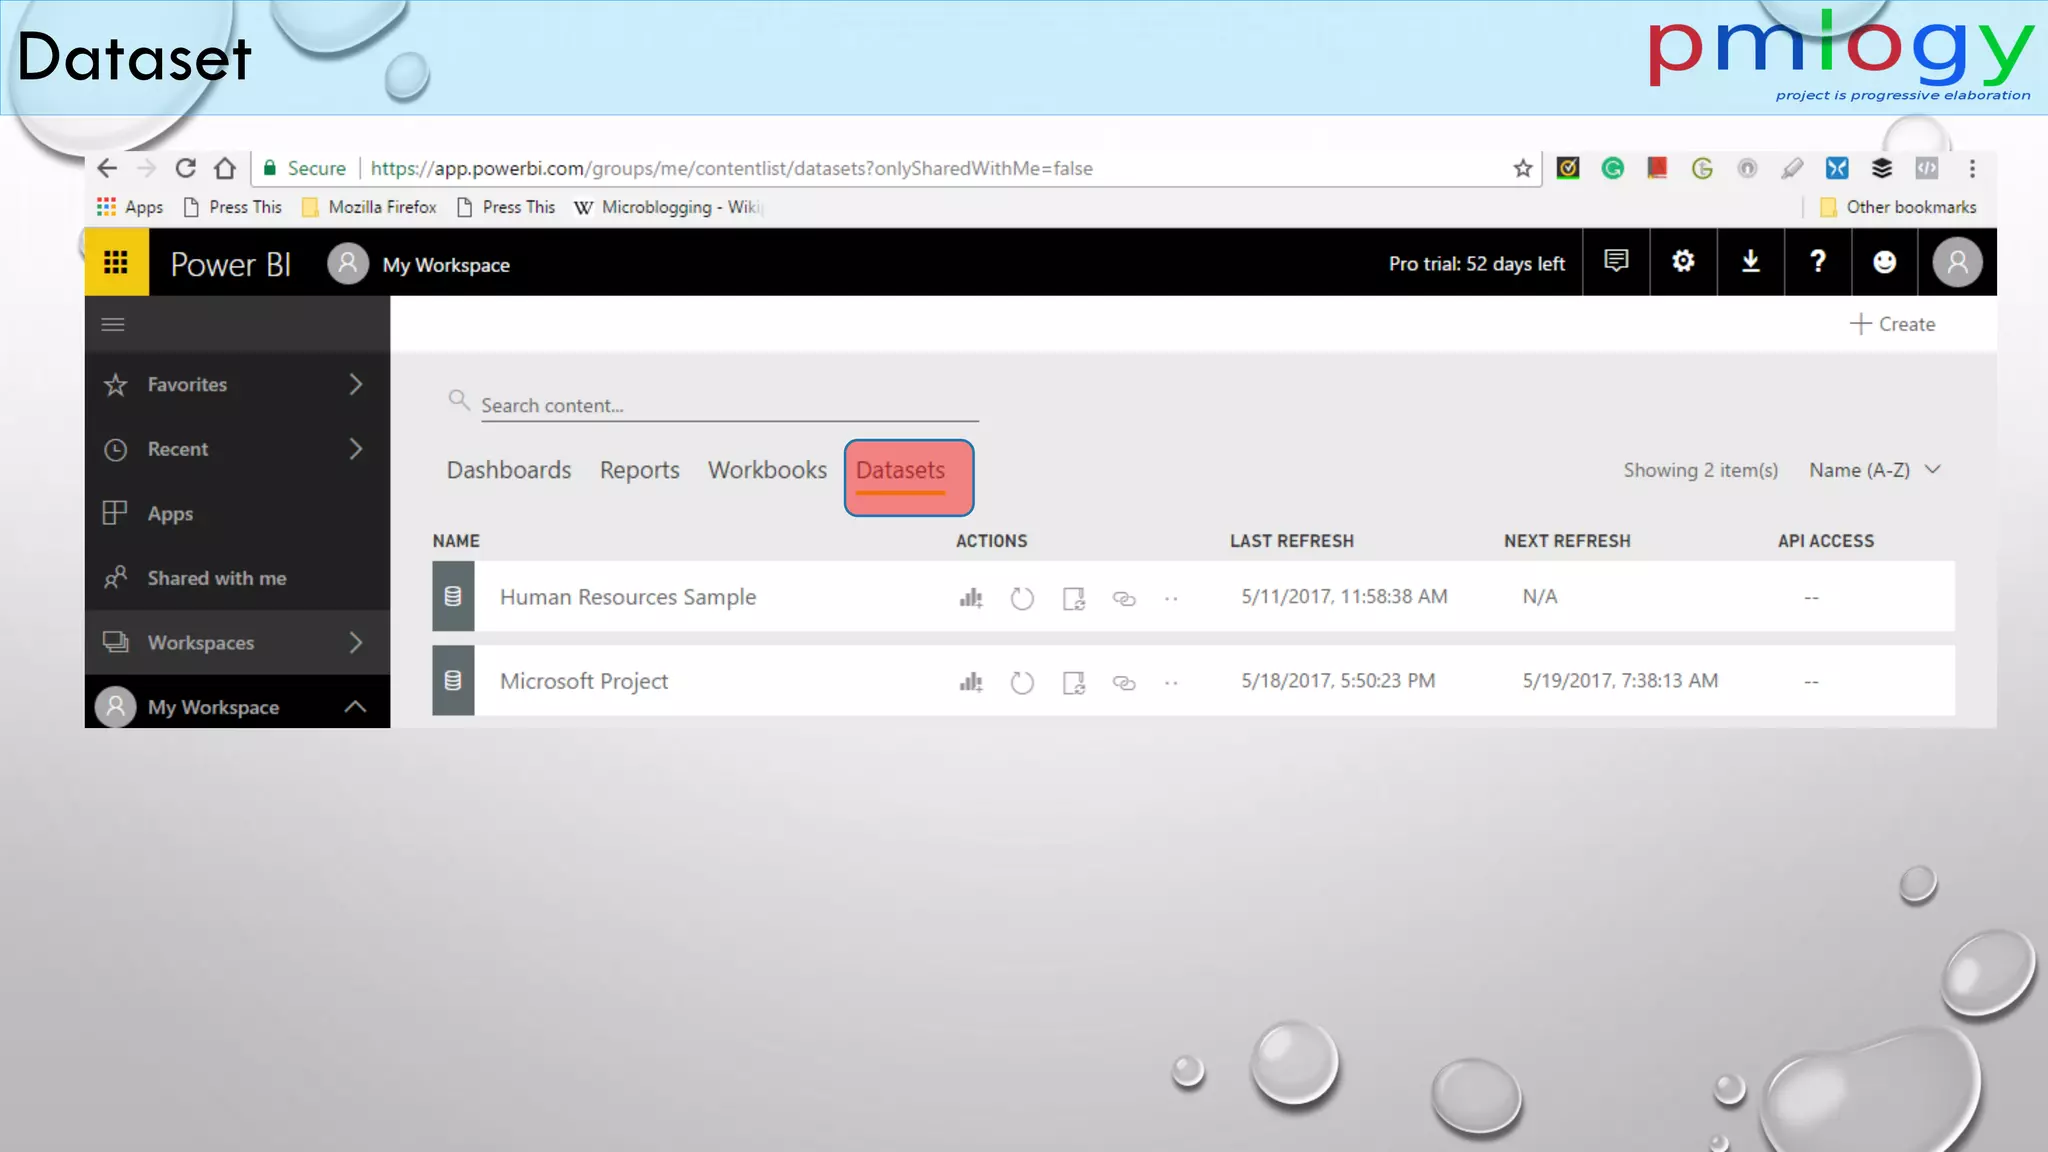Open the Microsoft Project dataset
The width and height of the screenshot is (2048, 1152).
click(584, 682)
